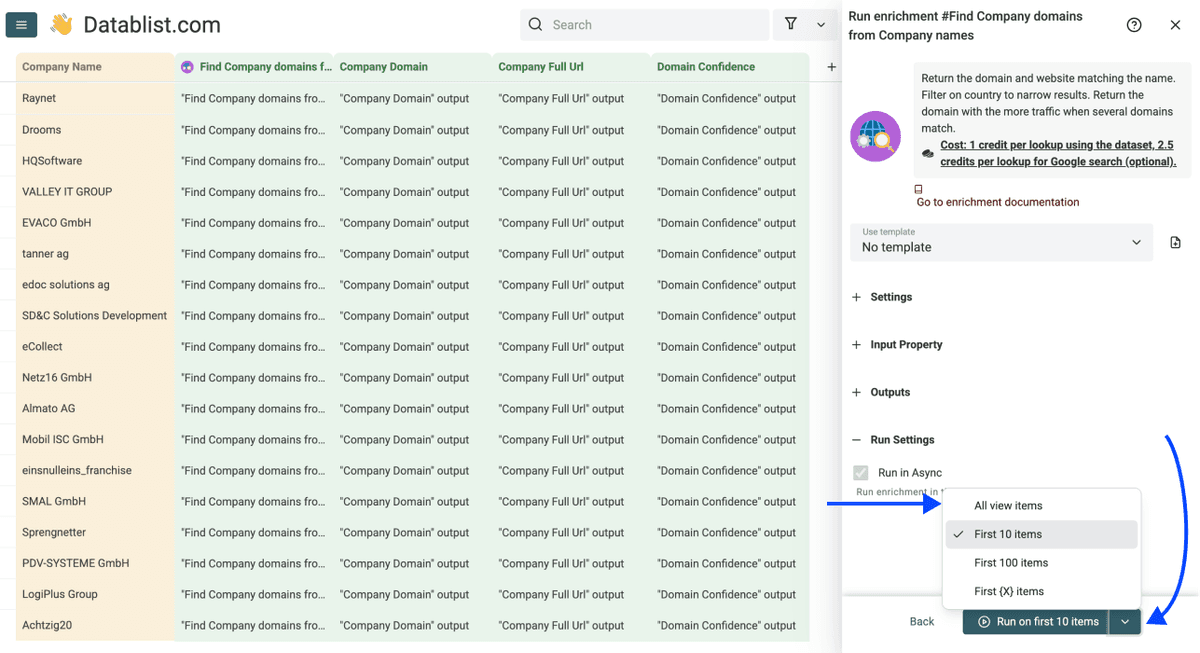
Task: Open the hamburger menu button
Action: 21,25
